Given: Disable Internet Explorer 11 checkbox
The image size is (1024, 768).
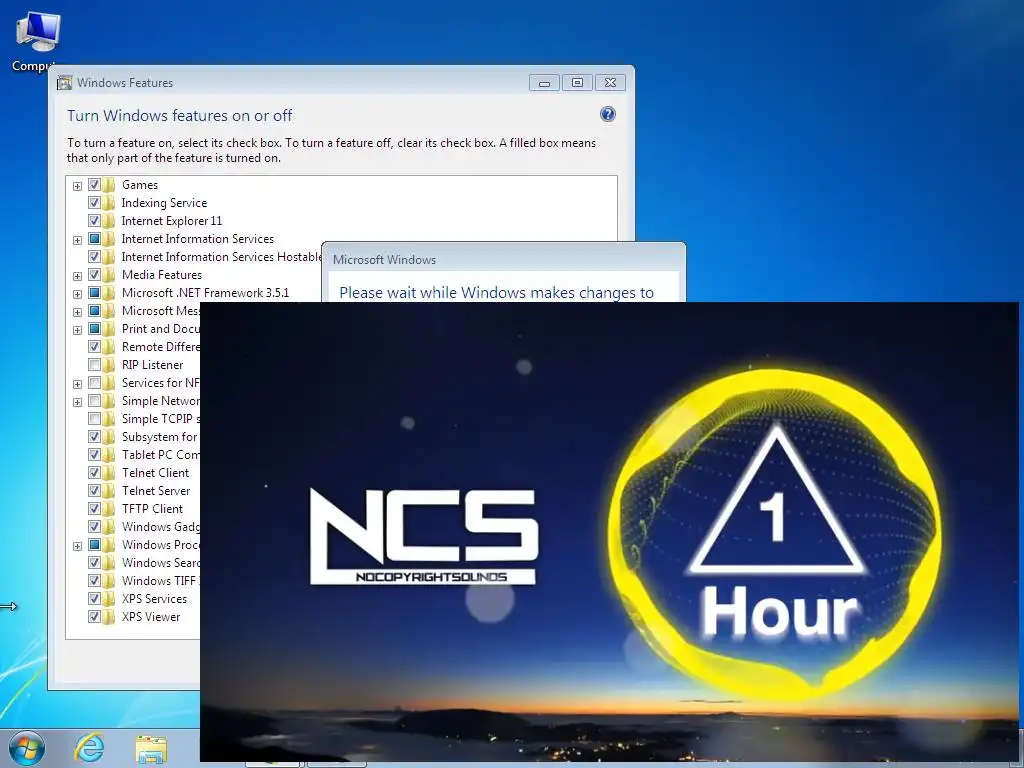Looking at the screenshot, I should click(x=94, y=221).
